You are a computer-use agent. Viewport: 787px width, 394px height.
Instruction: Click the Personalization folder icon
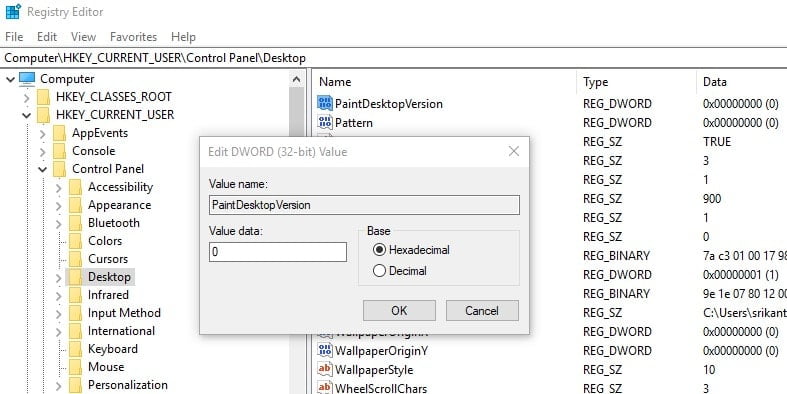point(76,385)
